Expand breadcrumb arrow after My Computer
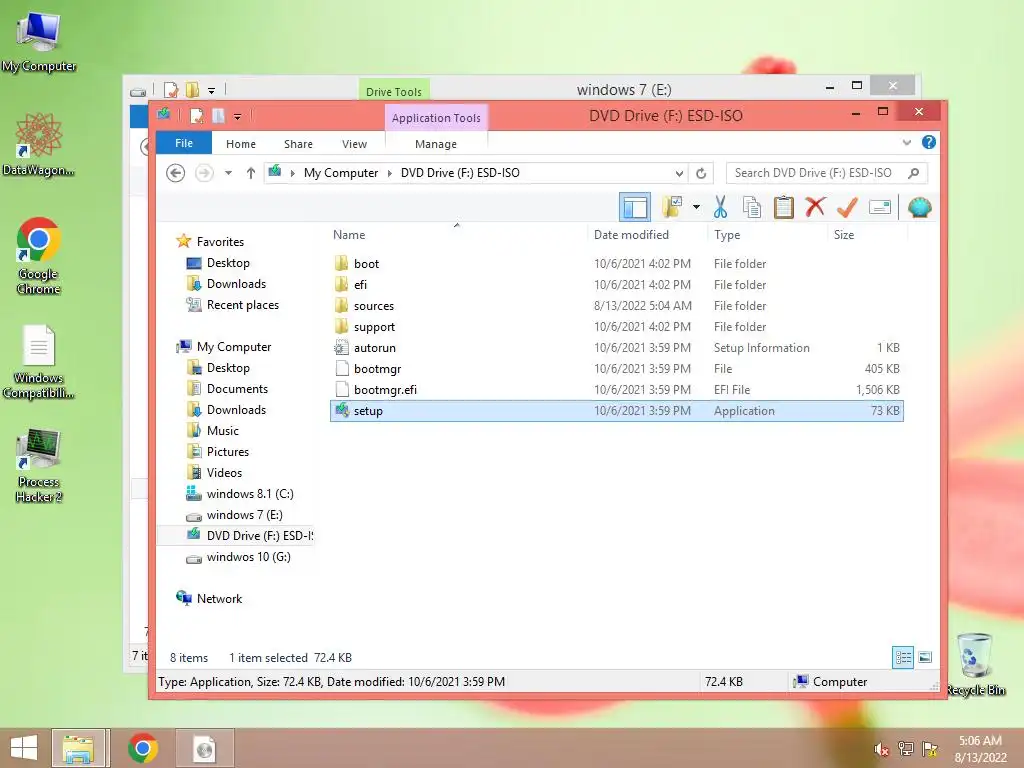The image size is (1024, 768). [x=390, y=173]
